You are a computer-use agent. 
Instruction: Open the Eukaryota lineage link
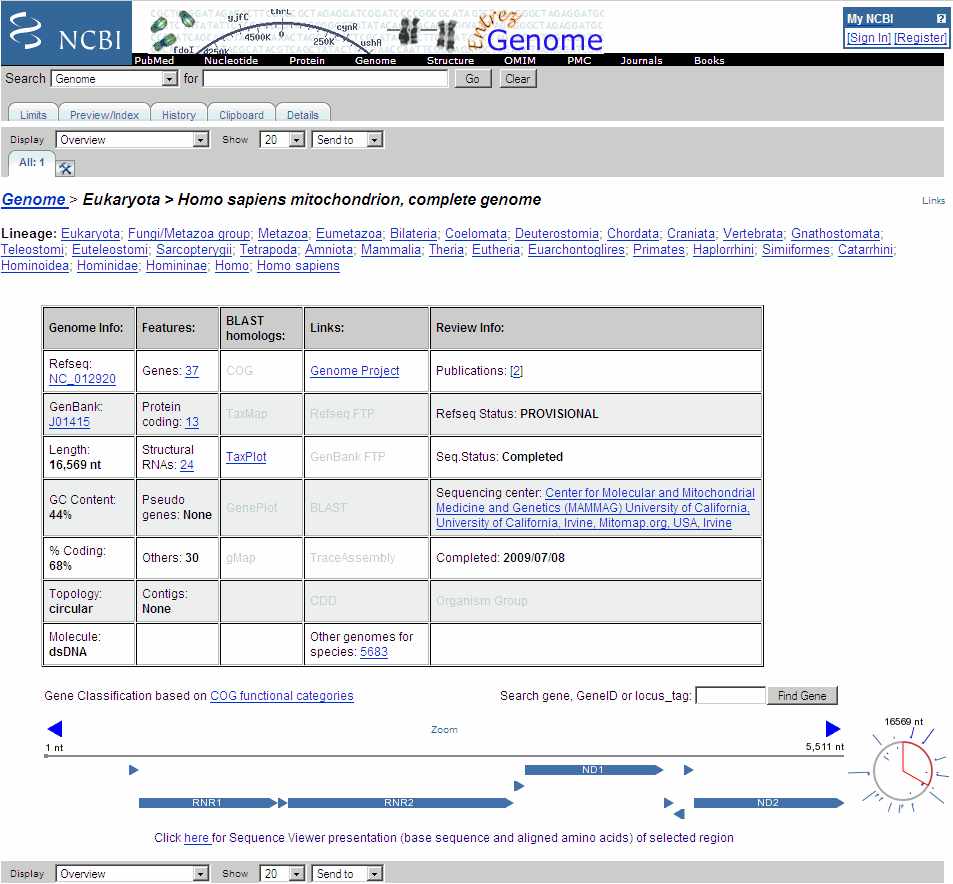(91, 234)
